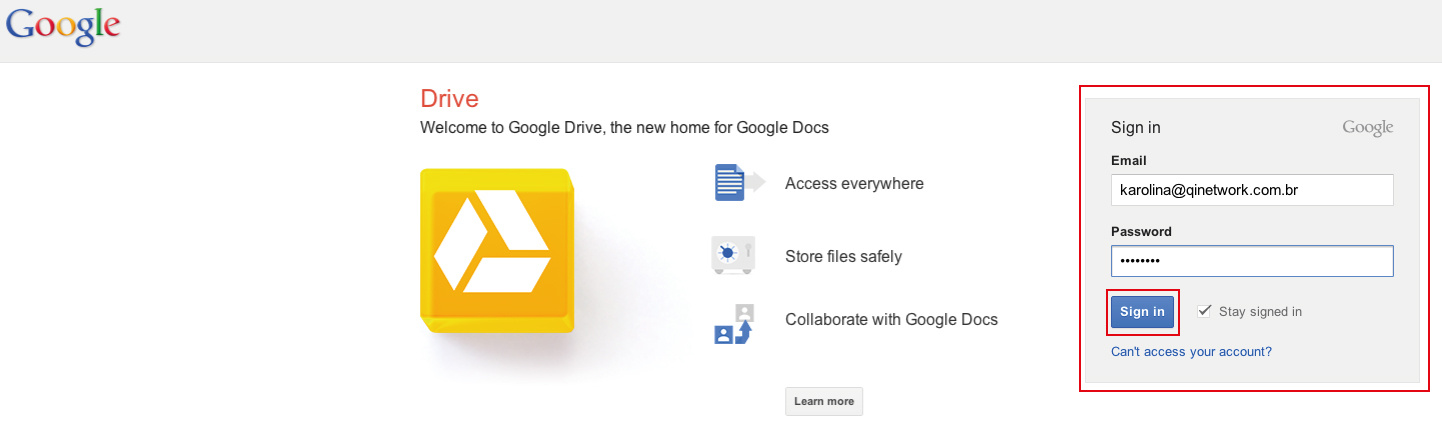
Task: Toggle the Stay signed in checkbox
Action: (1204, 311)
